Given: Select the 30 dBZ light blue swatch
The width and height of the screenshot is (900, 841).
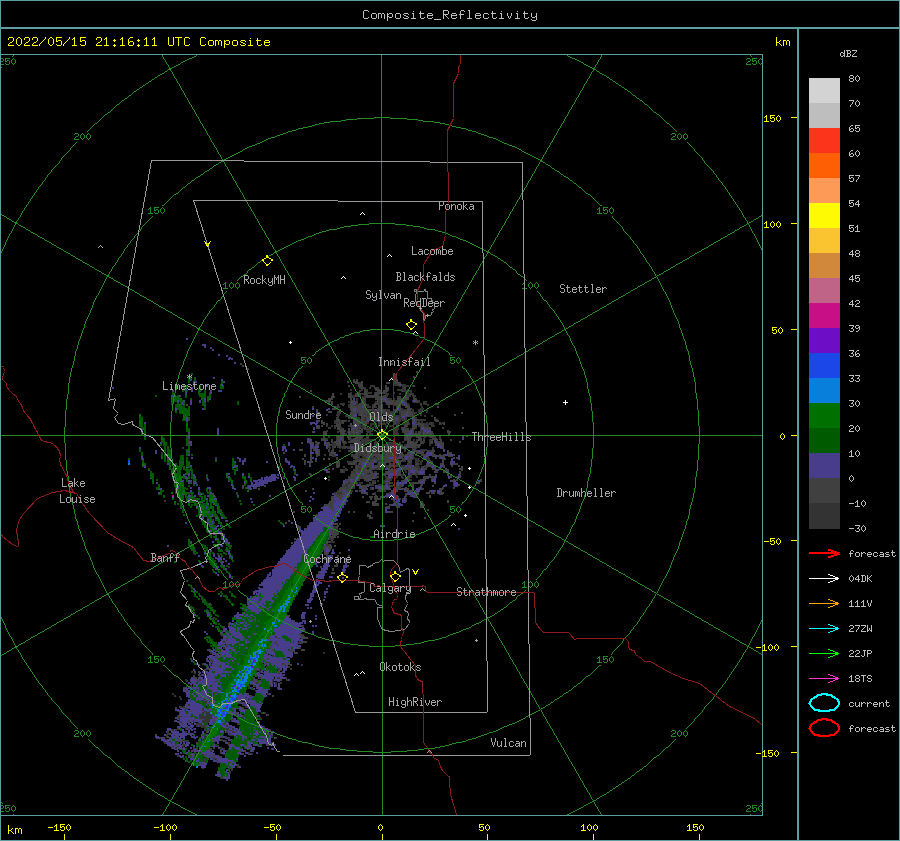Looking at the screenshot, I should [824, 391].
